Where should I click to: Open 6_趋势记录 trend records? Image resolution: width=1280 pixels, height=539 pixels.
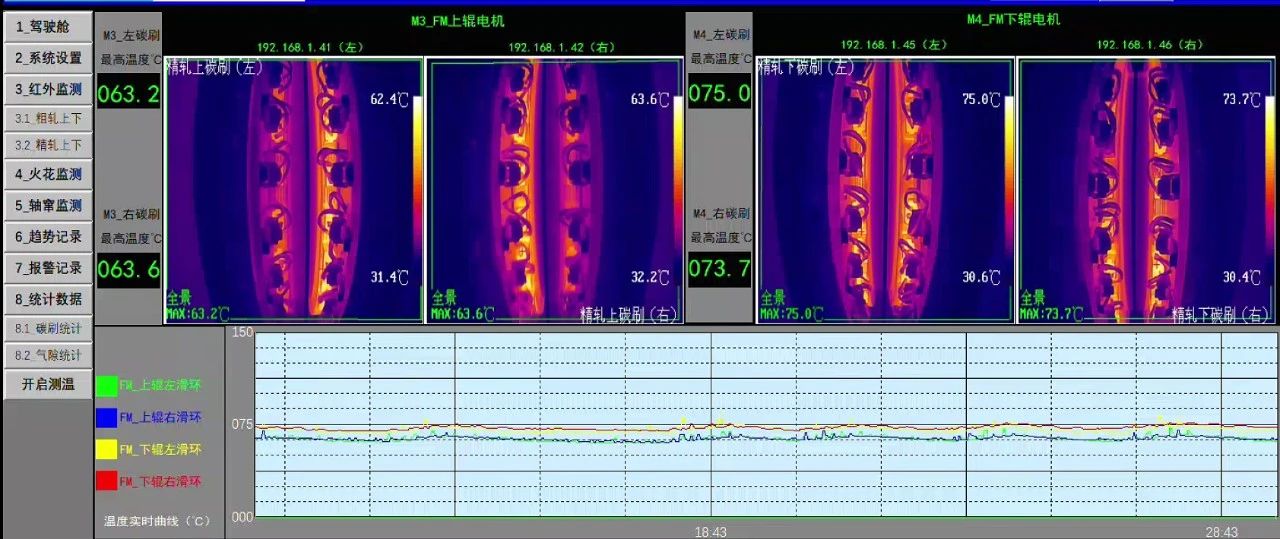click(x=47, y=236)
